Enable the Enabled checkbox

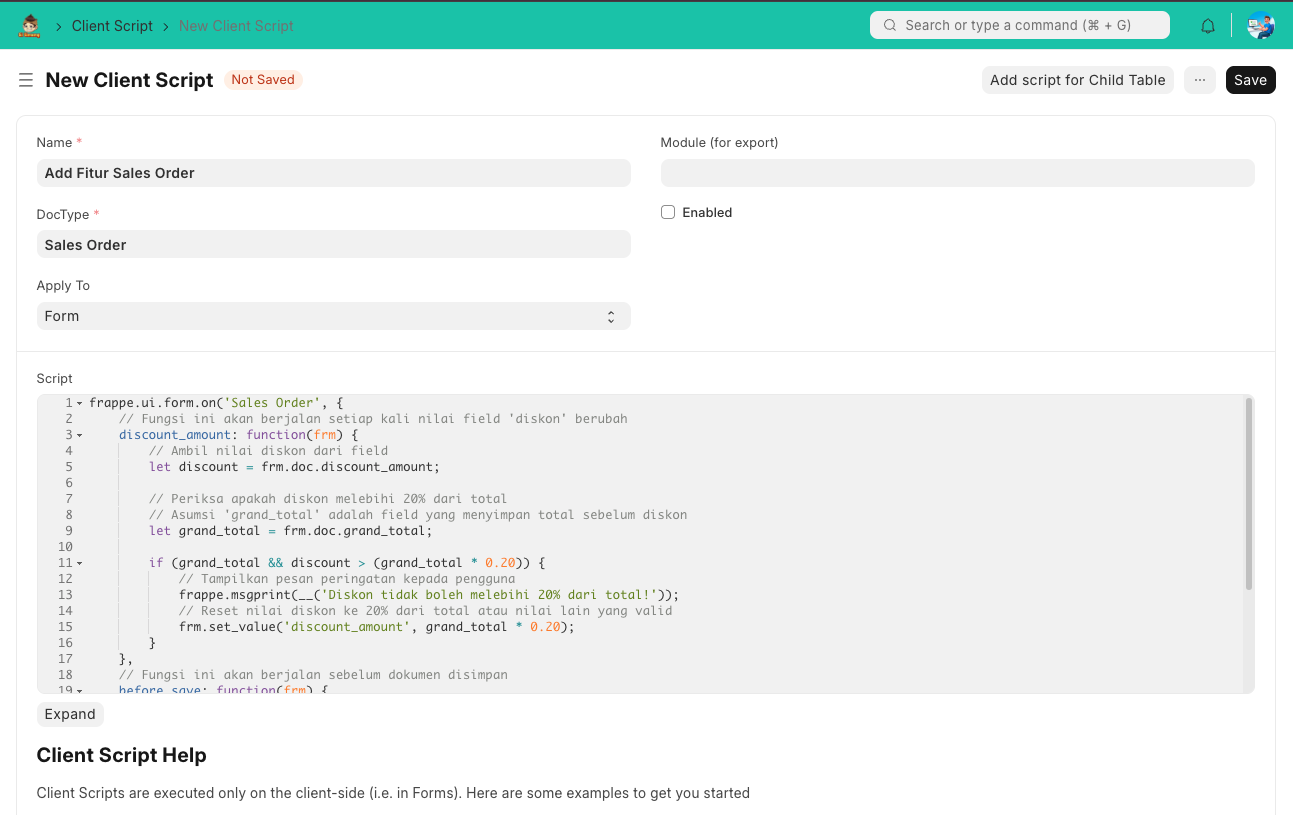(x=667, y=212)
